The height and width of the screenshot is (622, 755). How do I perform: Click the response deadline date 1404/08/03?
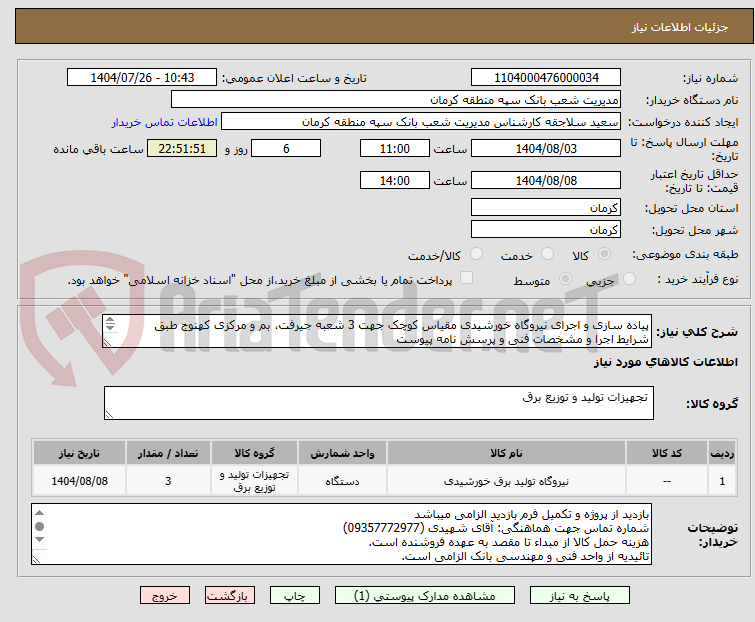(546, 148)
